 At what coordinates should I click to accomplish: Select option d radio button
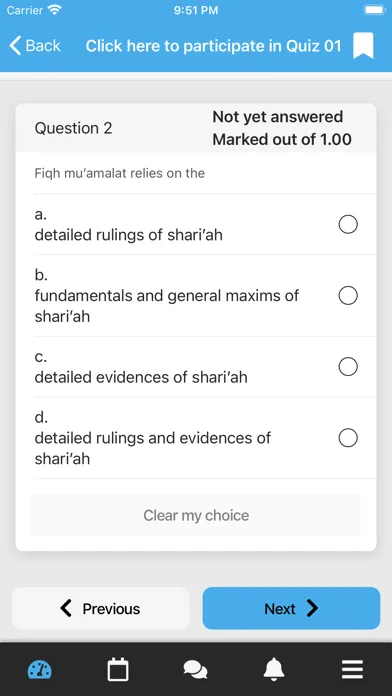(x=348, y=438)
